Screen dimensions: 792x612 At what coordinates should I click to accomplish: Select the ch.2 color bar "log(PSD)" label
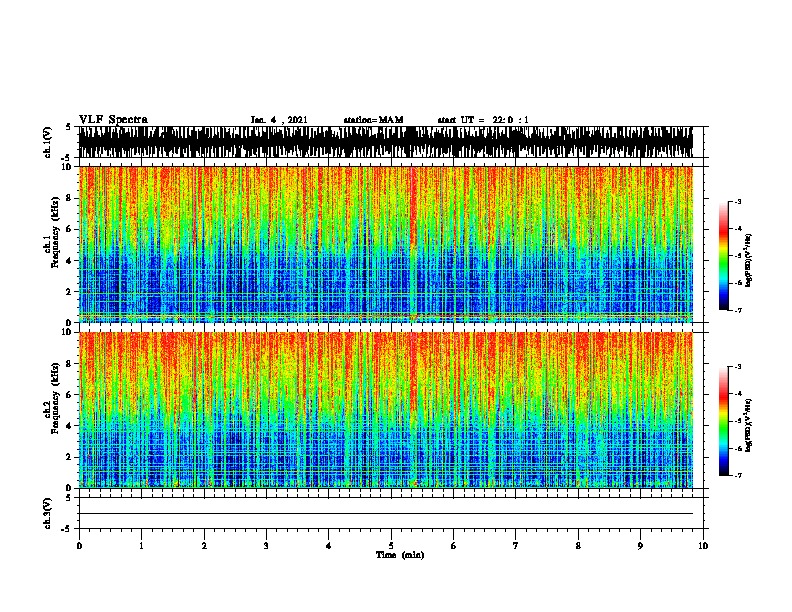(749, 426)
